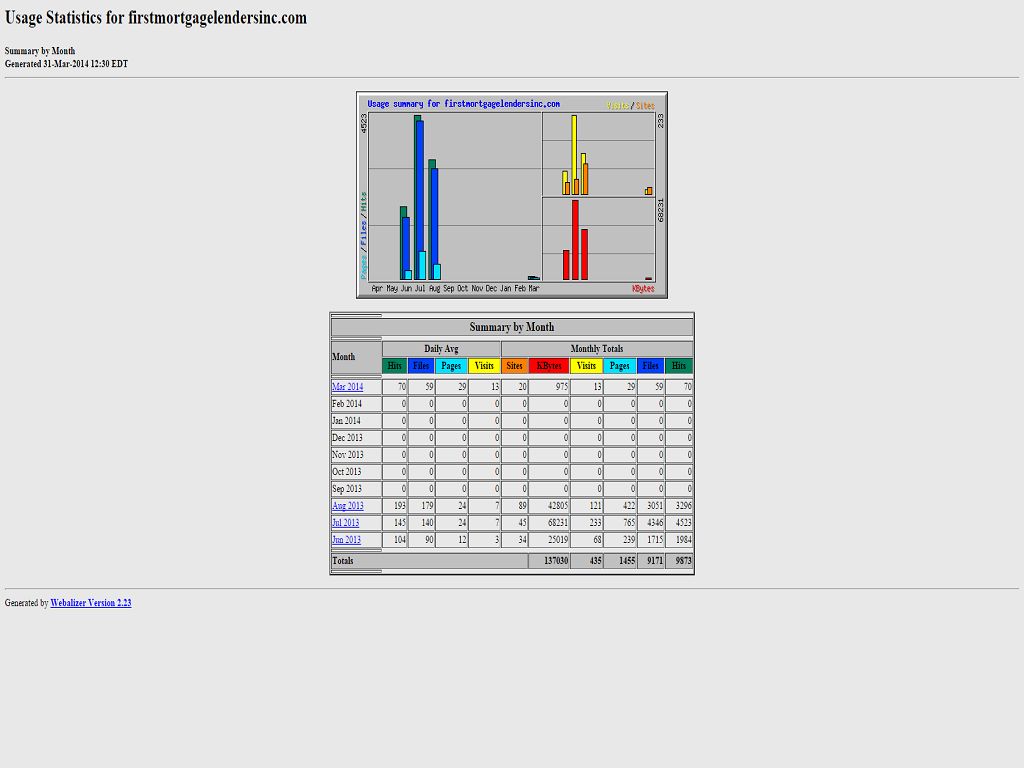Image resolution: width=1024 pixels, height=768 pixels.
Task: Follow the Webalizer Version 2.23 link
Action: tap(91, 603)
